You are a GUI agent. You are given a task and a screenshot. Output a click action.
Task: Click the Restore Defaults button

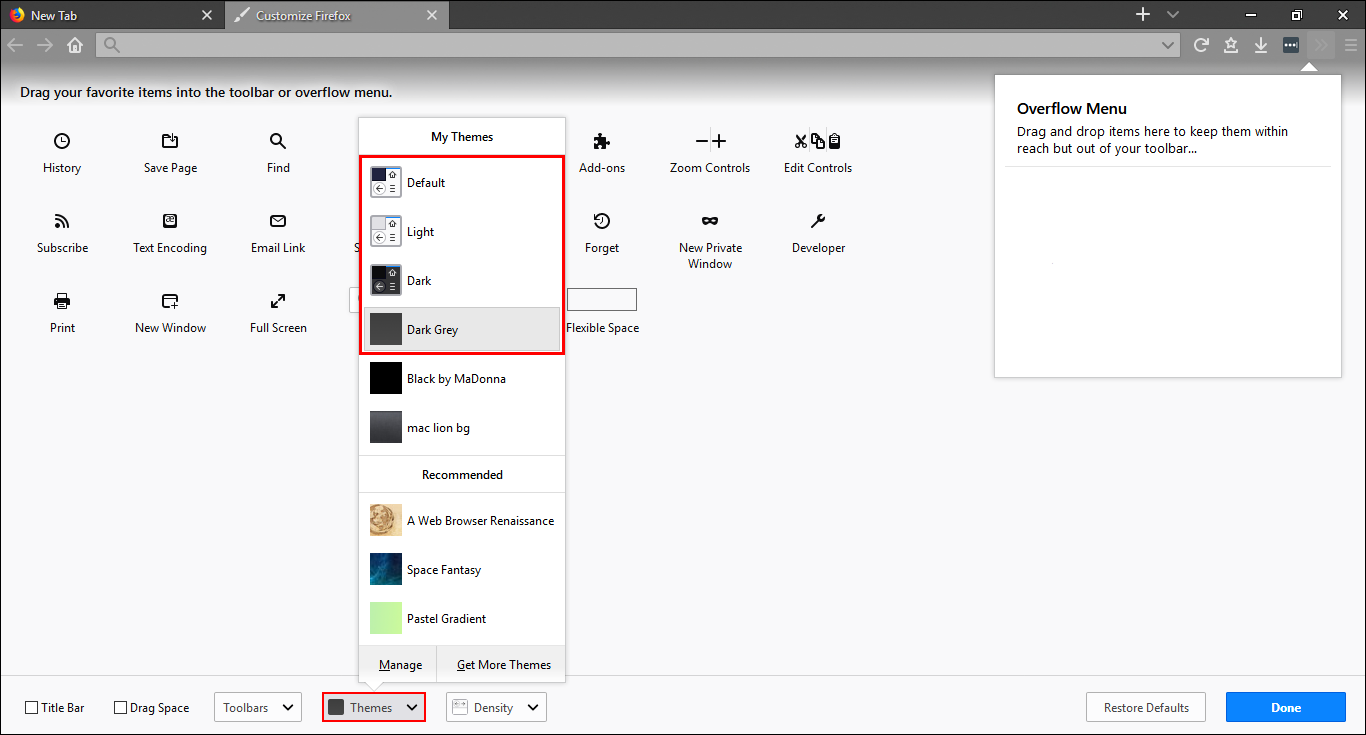point(1146,707)
